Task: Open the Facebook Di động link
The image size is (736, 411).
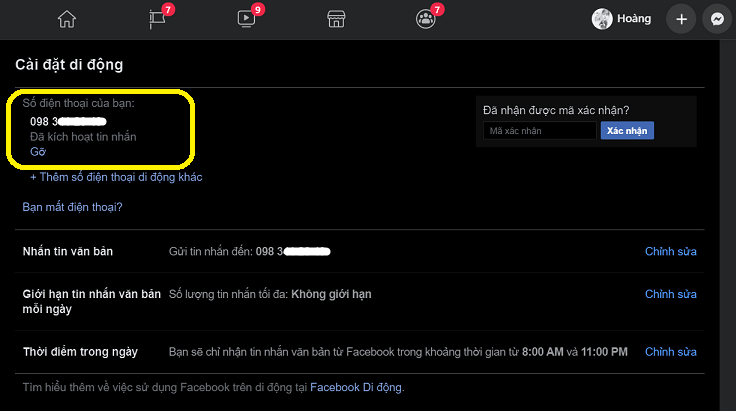Action: (x=356, y=388)
